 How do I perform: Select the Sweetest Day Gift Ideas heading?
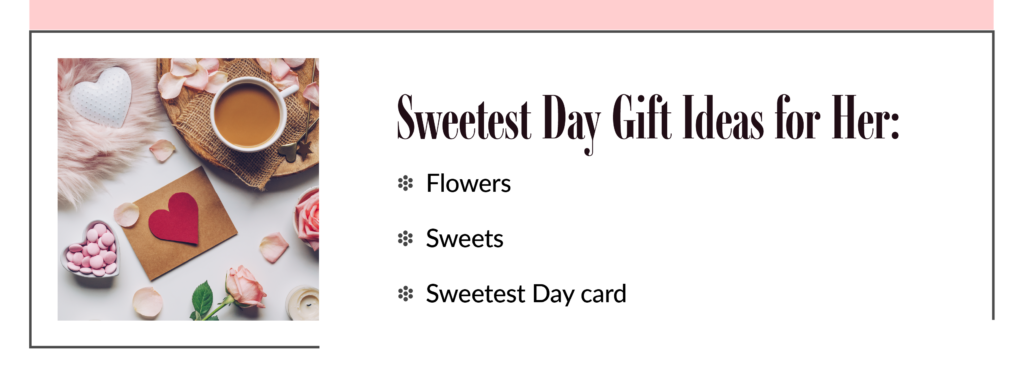pos(648,122)
